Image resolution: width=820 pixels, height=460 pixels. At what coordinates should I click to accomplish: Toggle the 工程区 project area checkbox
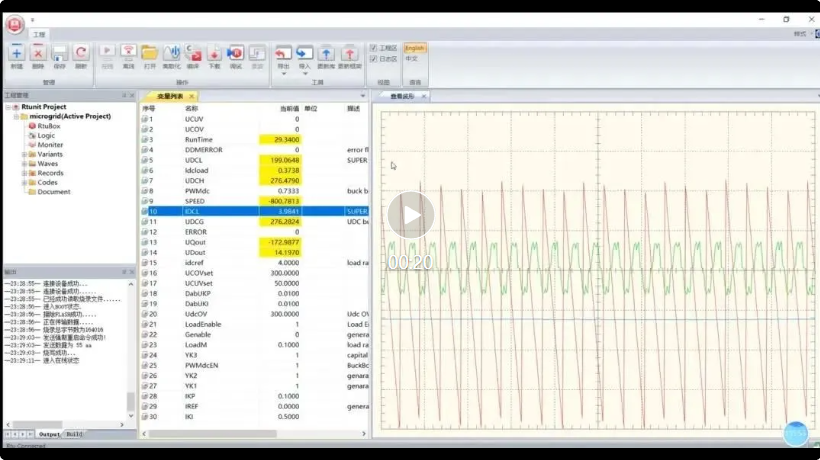[374, 48]
